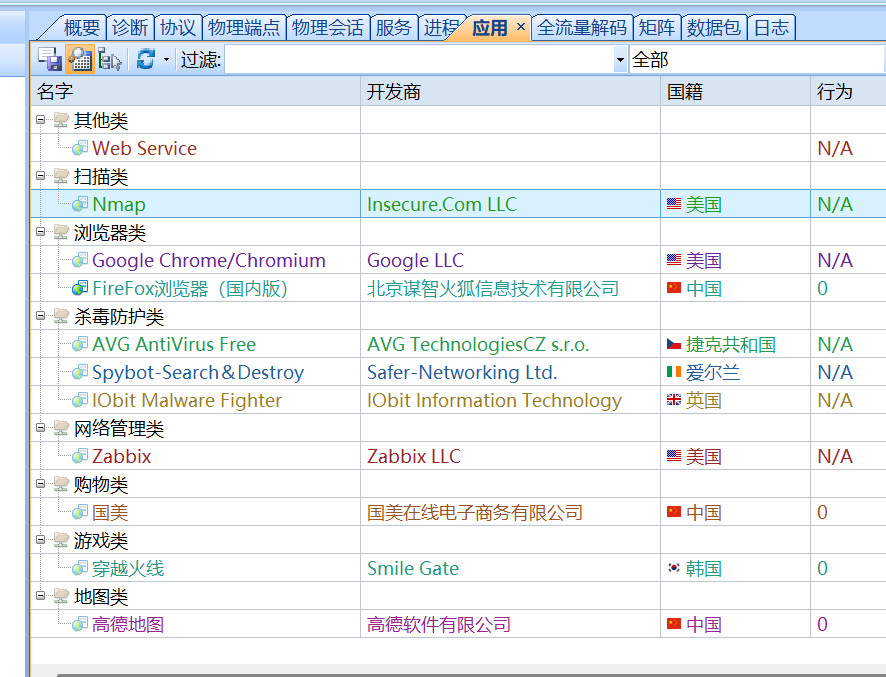Click the Czech flag in the AVG row
Screen dimensions: 886x677
tap(674, 344)
